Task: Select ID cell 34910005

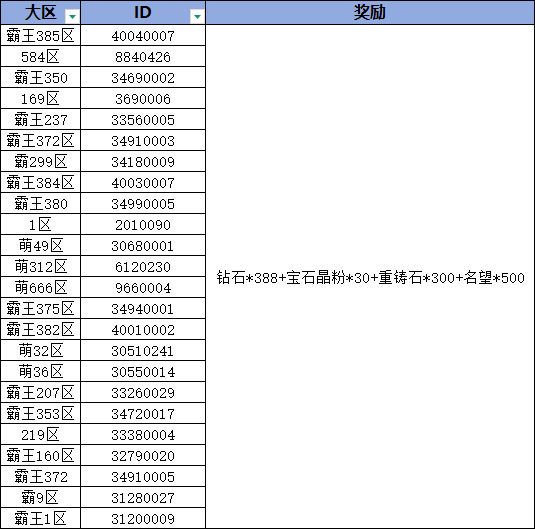Action: pyautogui.click(x=143, y=476)
